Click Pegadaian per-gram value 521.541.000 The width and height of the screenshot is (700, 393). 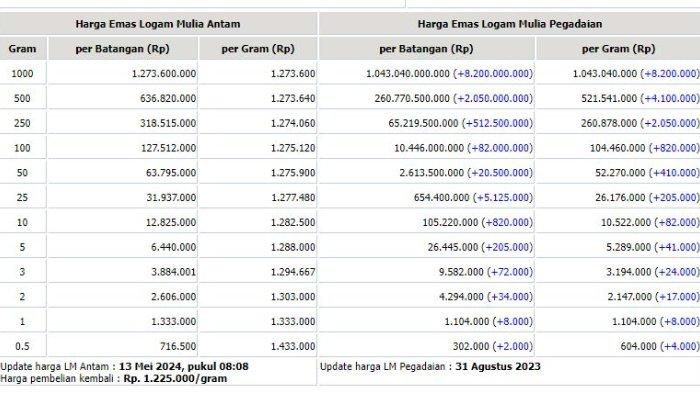(x=609, y=98)
